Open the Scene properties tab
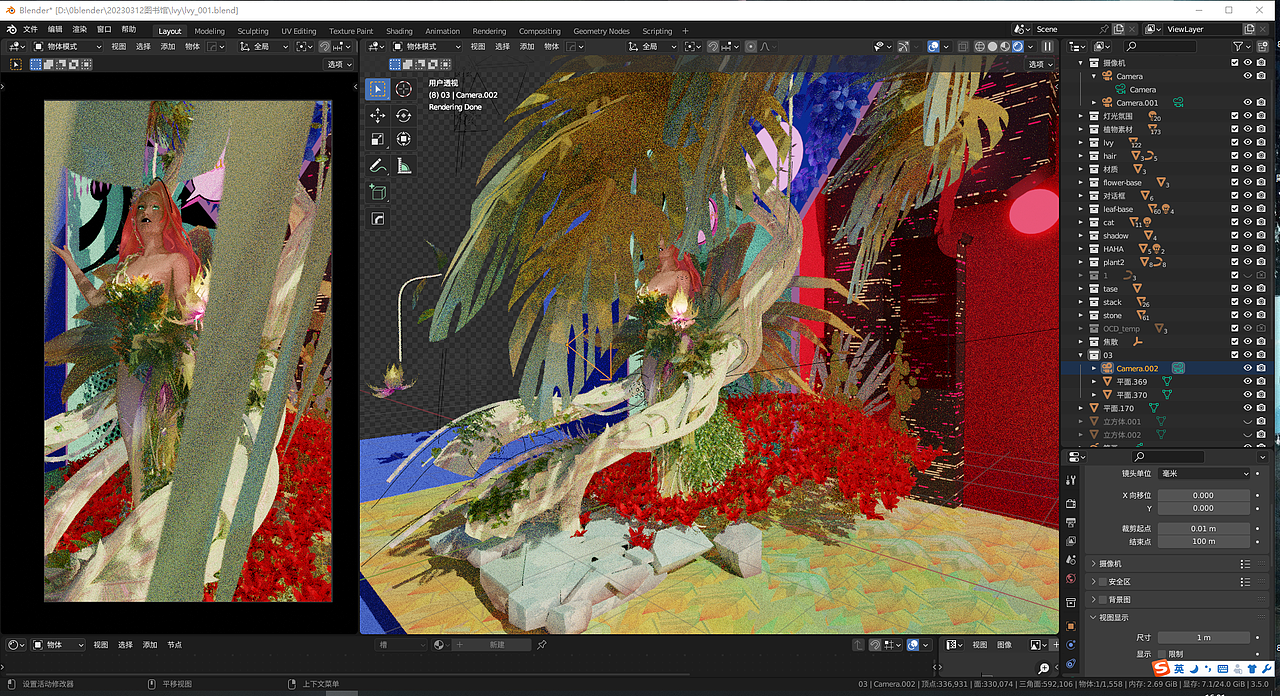Viewport: 1280px width, 696px height. click(1071, 560)
